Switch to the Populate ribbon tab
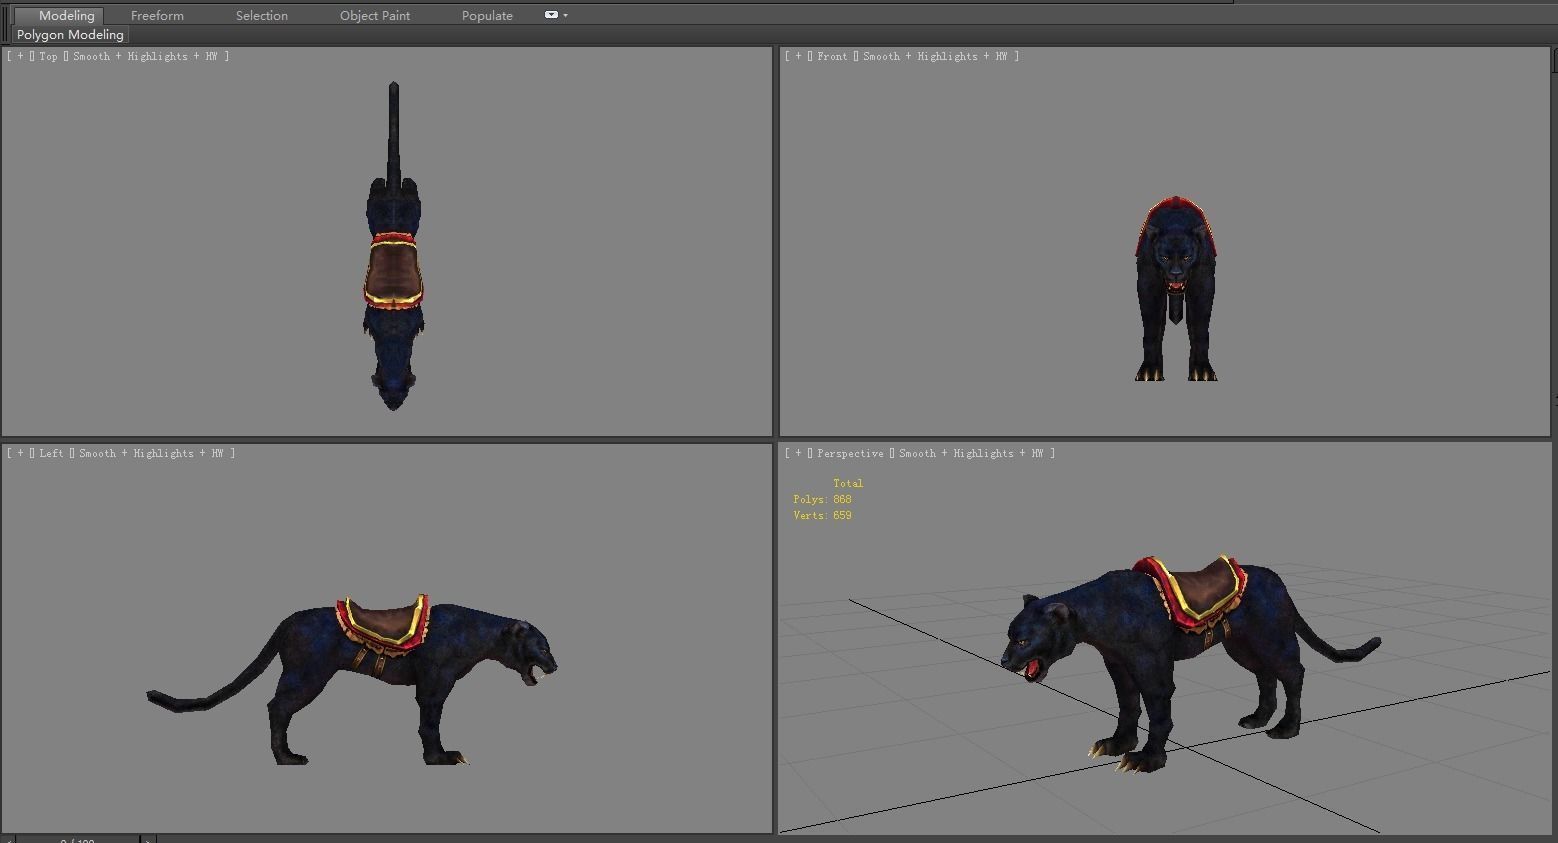 point(487,15)
